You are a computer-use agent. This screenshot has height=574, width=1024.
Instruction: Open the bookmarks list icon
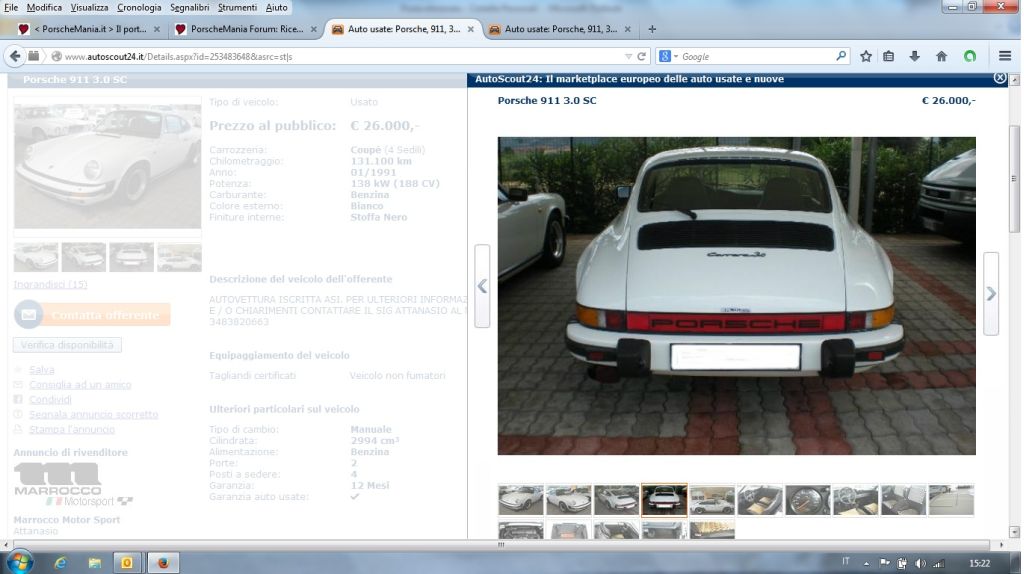point(889,56)
